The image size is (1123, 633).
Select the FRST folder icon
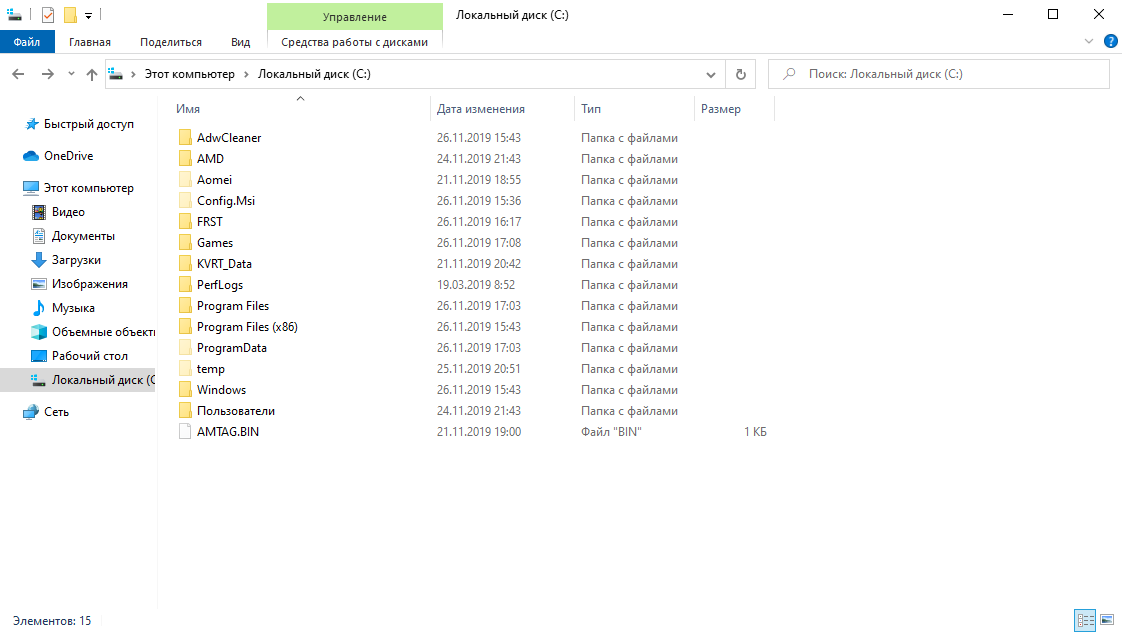tap(185, 221)
